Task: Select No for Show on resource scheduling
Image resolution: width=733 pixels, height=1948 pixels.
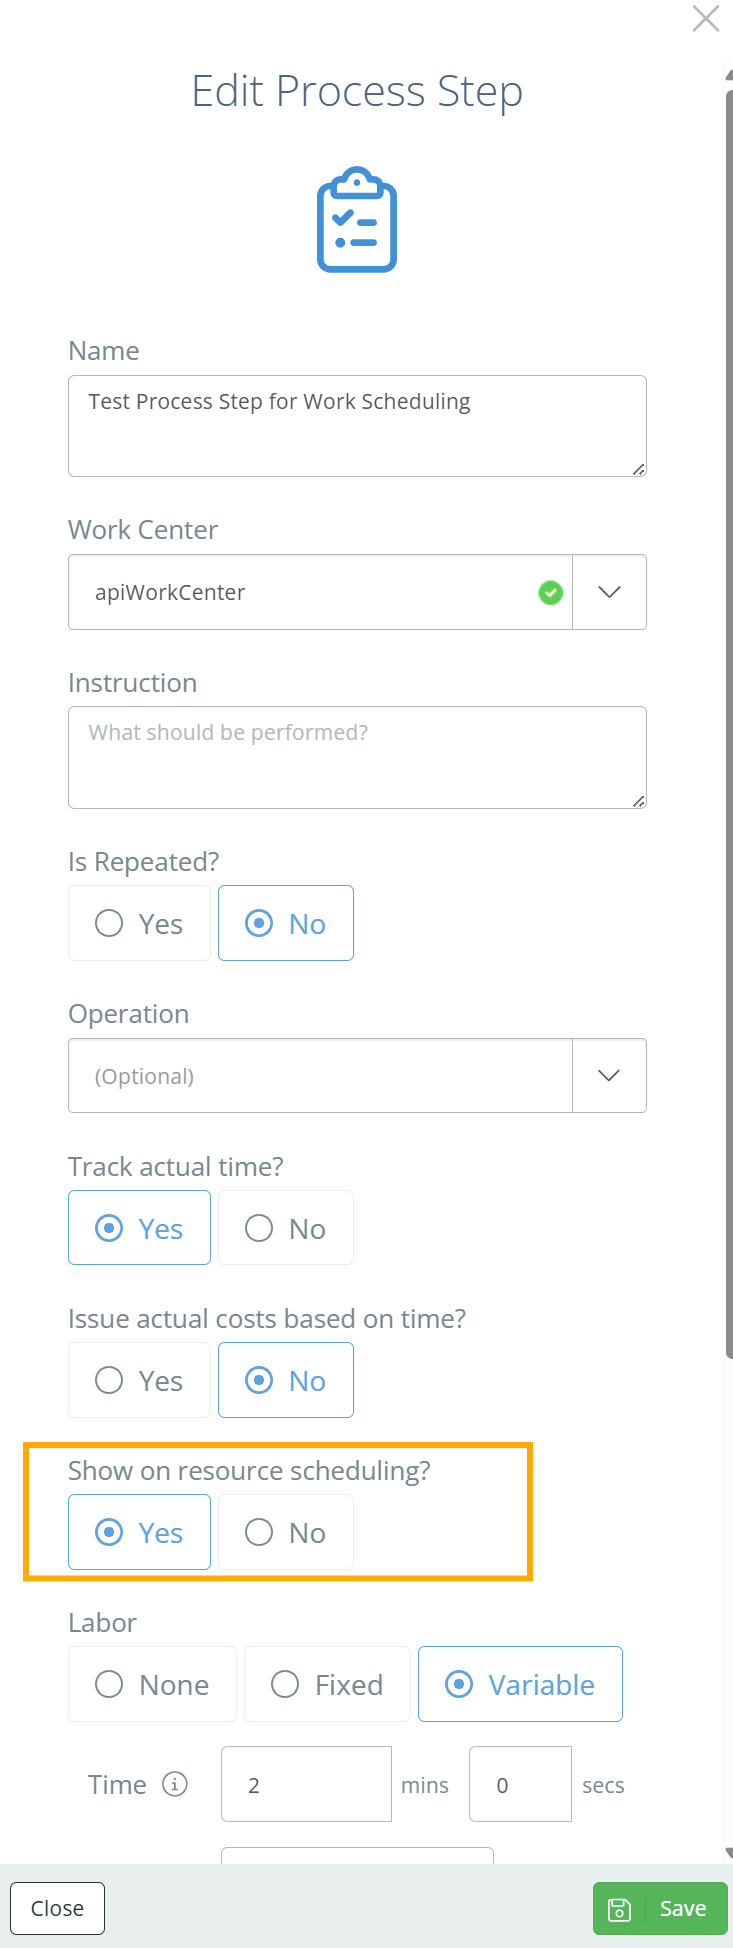Action: click(x=286, y=1532)
